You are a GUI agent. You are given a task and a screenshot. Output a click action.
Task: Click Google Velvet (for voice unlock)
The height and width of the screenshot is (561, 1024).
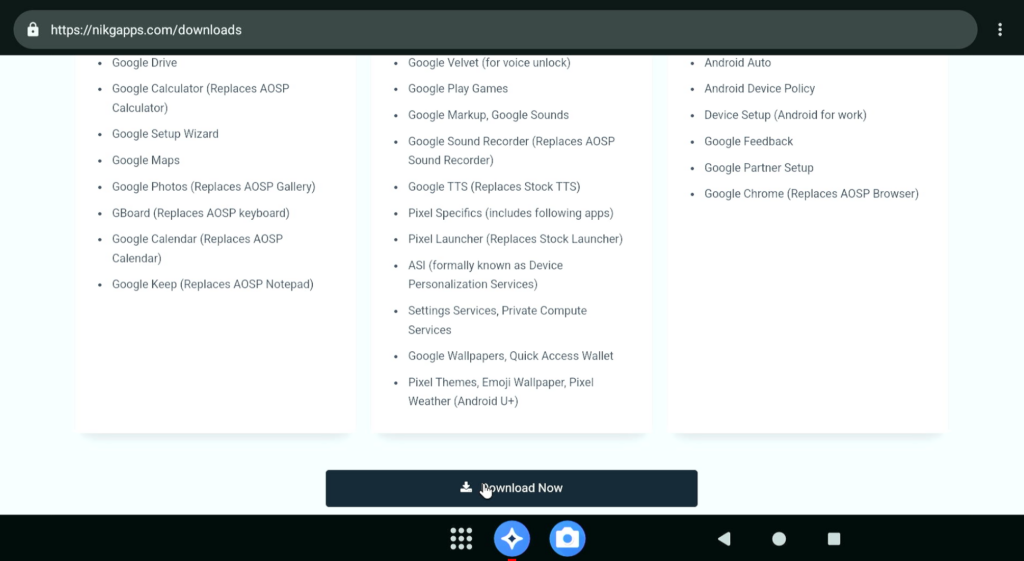point(489,63)
